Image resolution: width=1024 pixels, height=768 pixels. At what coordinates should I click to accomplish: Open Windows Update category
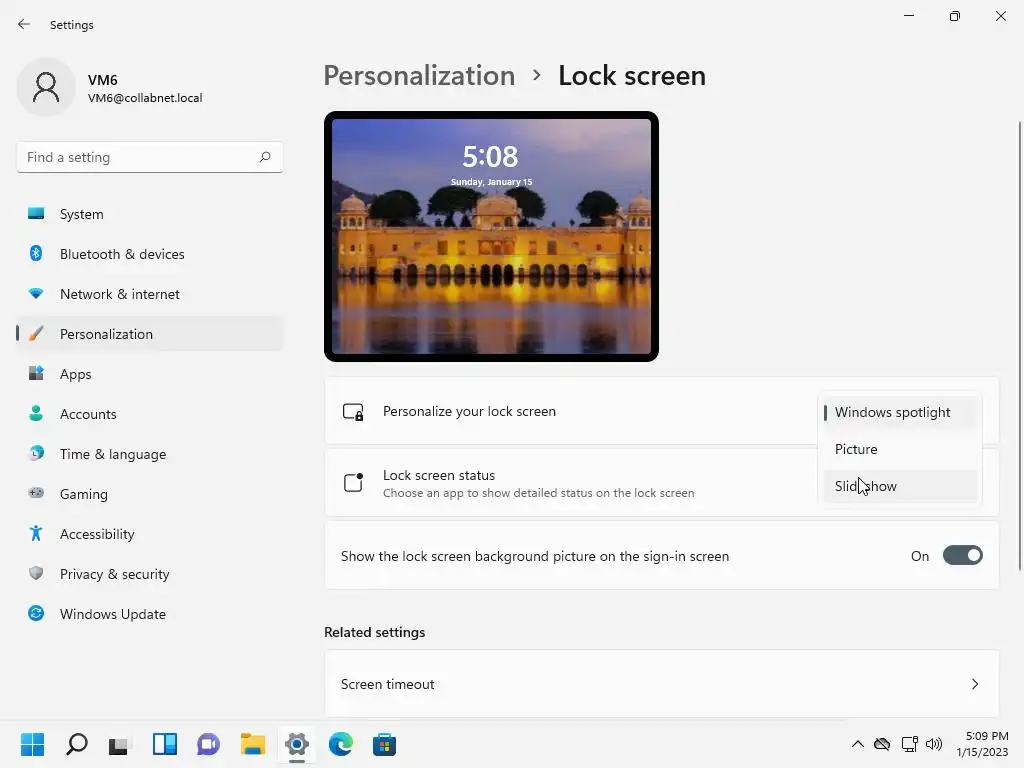coord(150,613)
